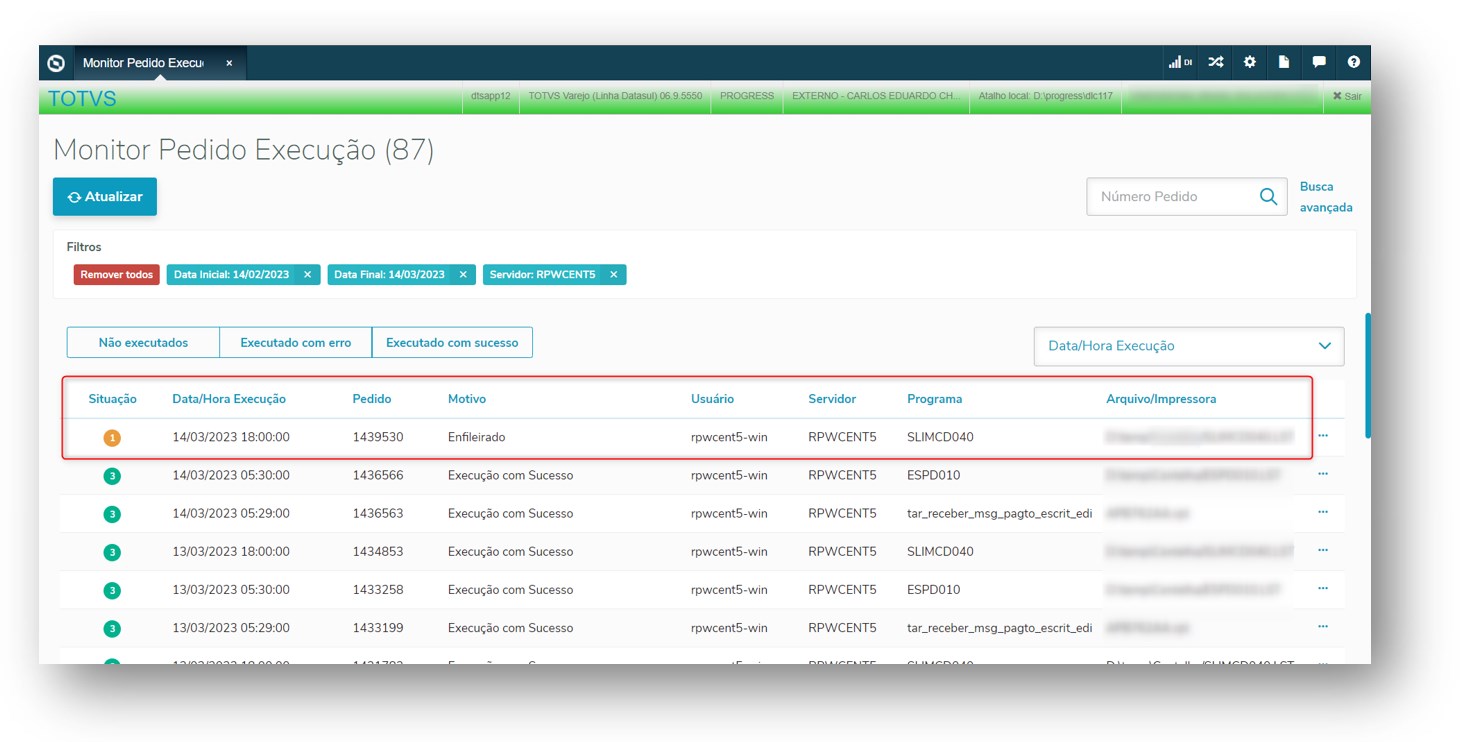Click the magnifier search icon for Número Pedido
Viewport: 1460px width, 742px height.
point(1268,197)
